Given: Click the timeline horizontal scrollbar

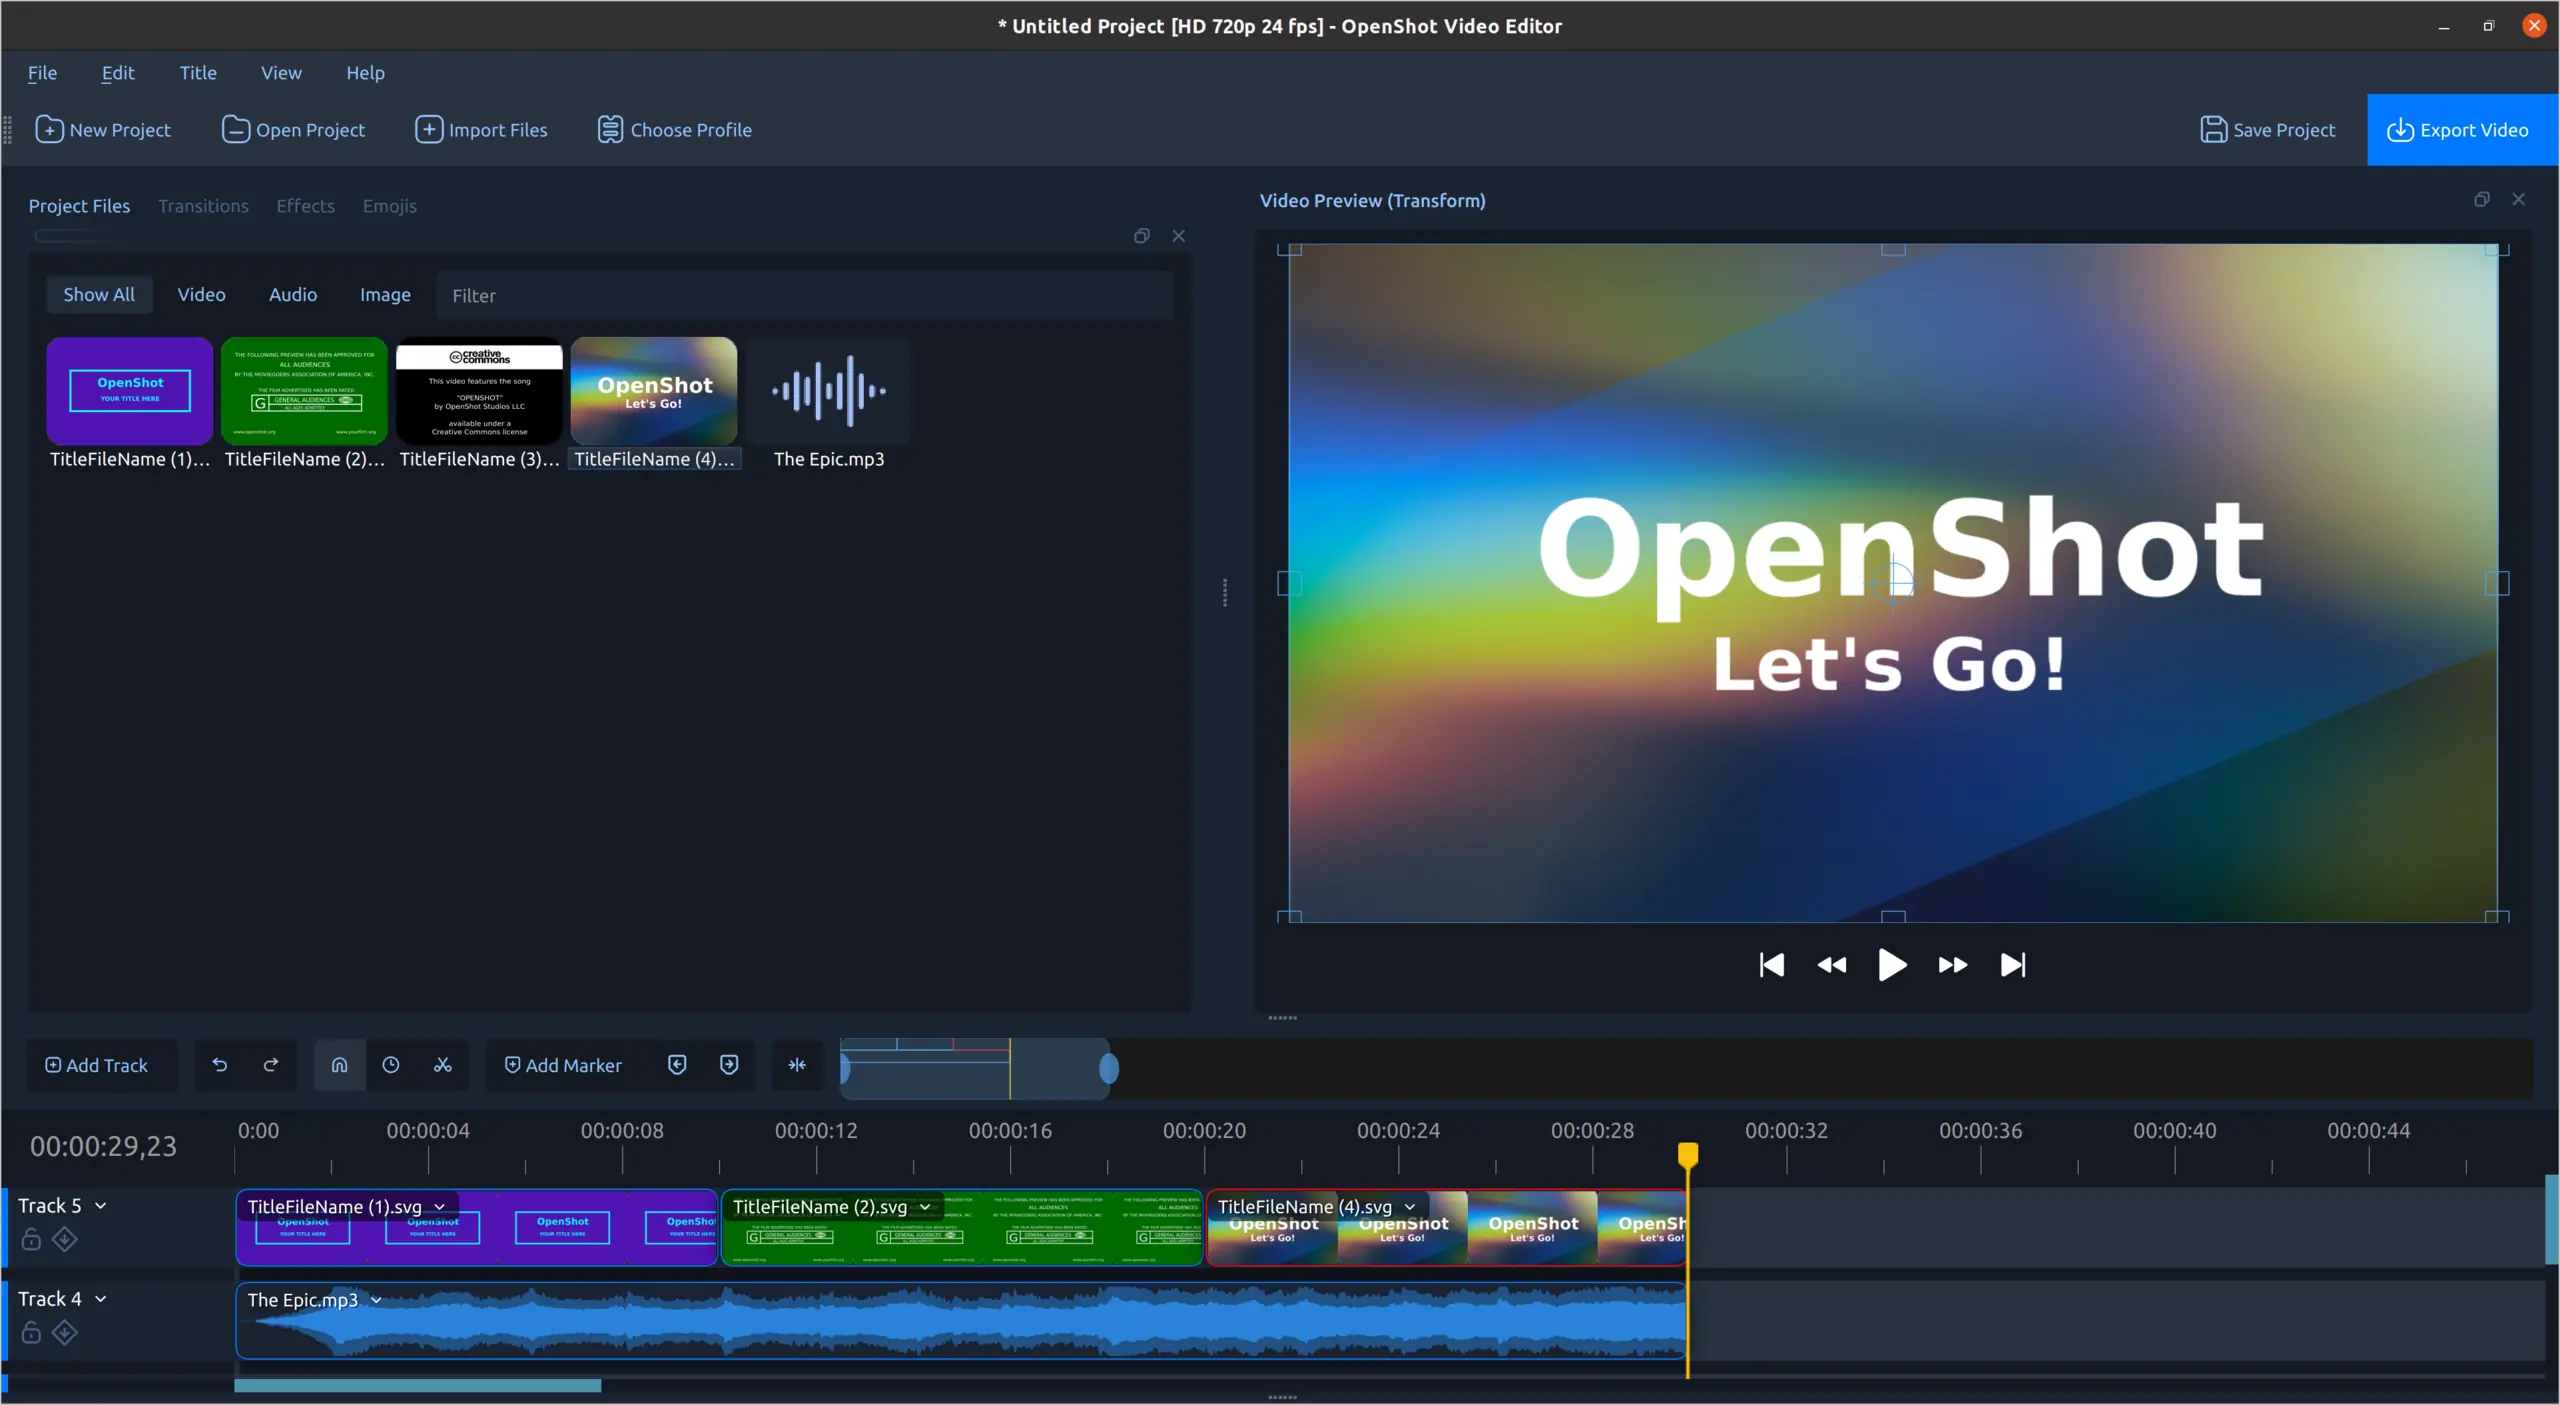Looking at the screenshot, I should [418, 1386].
